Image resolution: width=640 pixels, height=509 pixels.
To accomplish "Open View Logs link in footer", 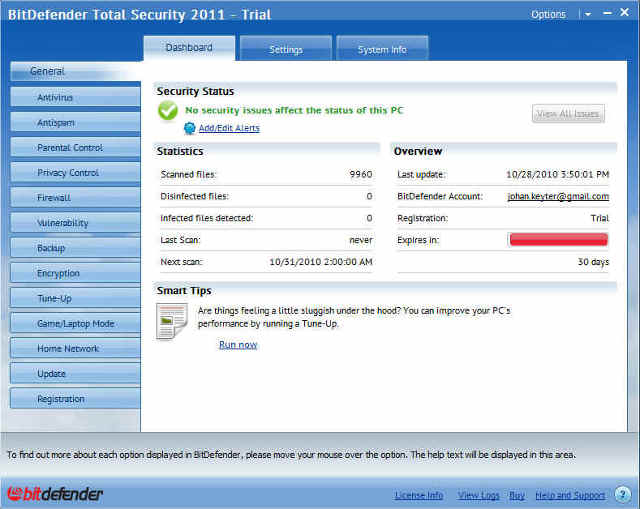I will [x=478, y=495].
